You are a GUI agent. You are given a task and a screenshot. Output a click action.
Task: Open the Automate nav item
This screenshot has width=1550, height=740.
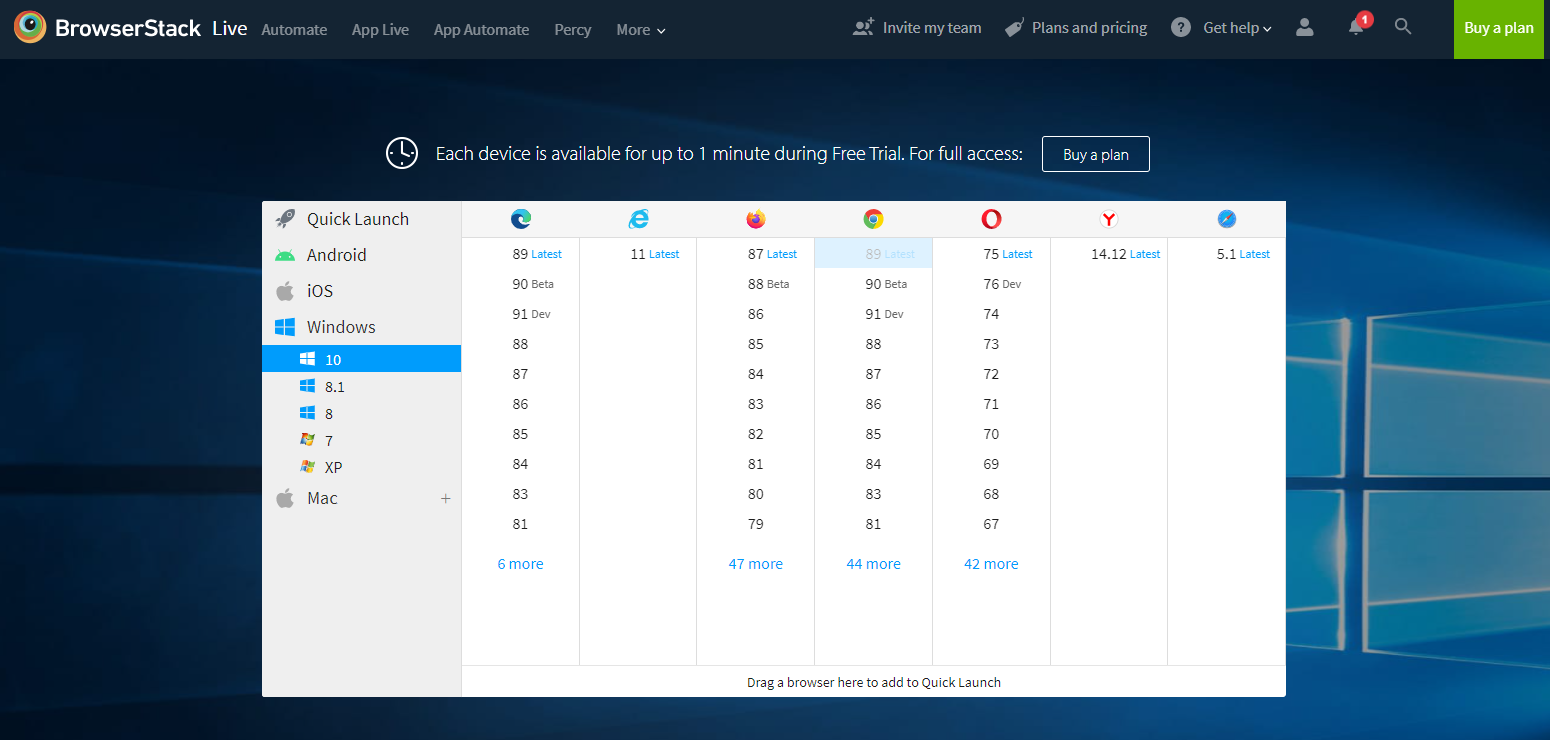click(294, 30)
